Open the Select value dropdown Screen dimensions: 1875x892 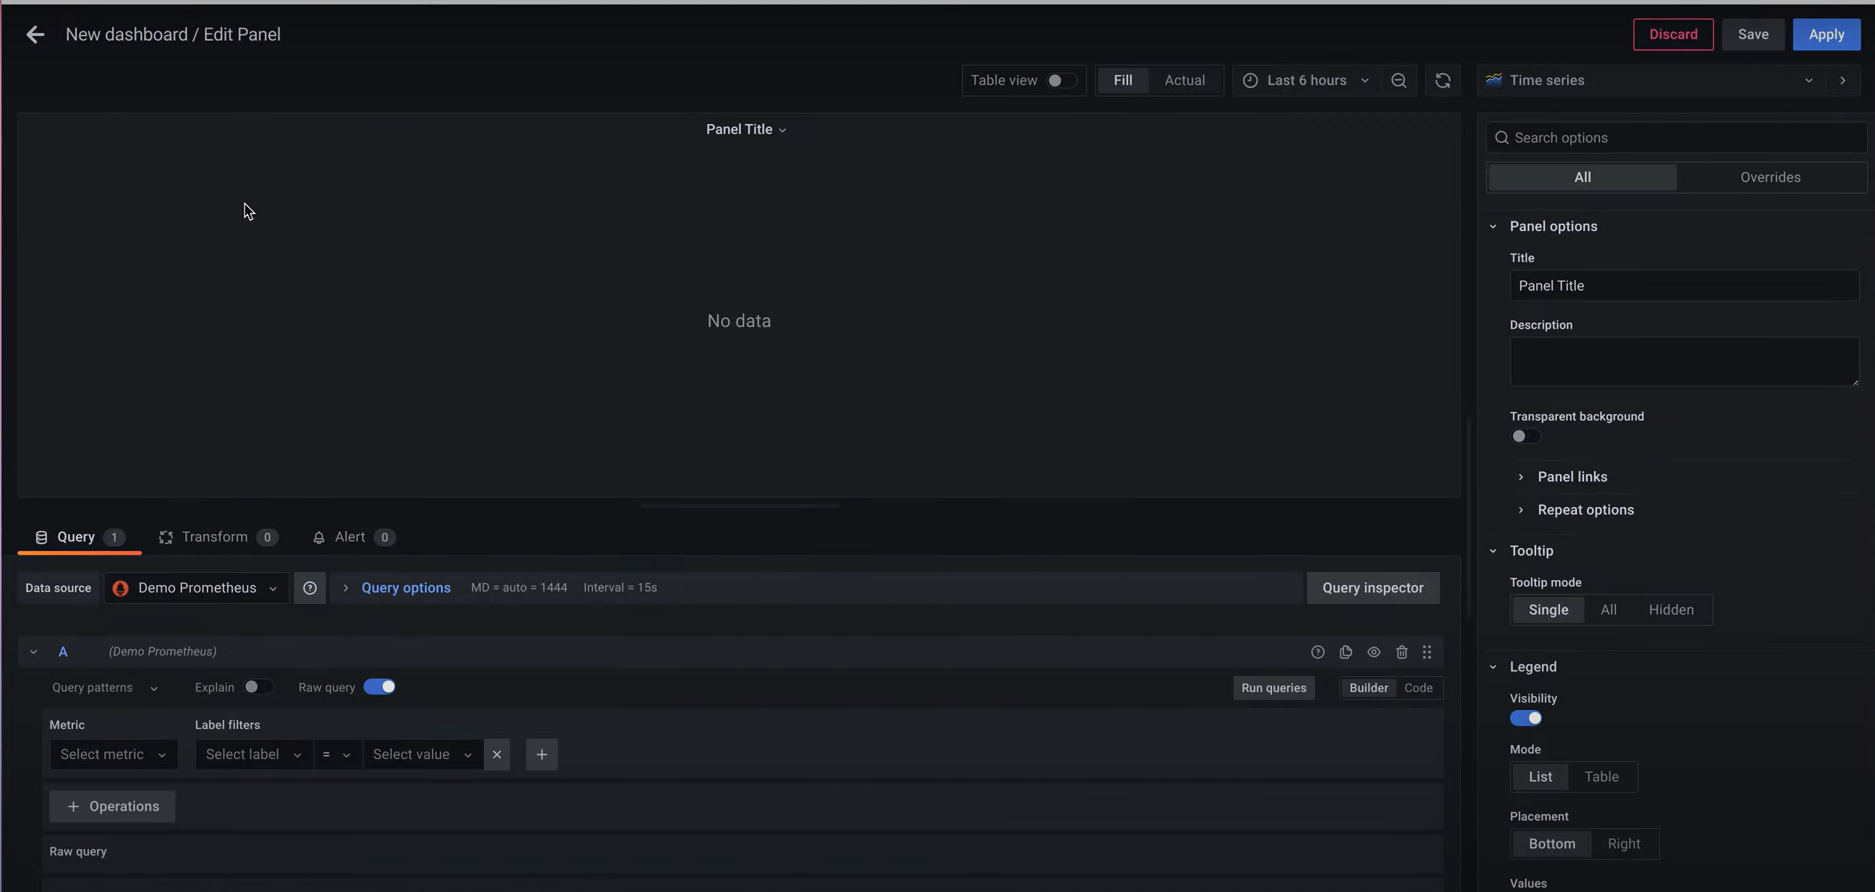tap(422, 755)
